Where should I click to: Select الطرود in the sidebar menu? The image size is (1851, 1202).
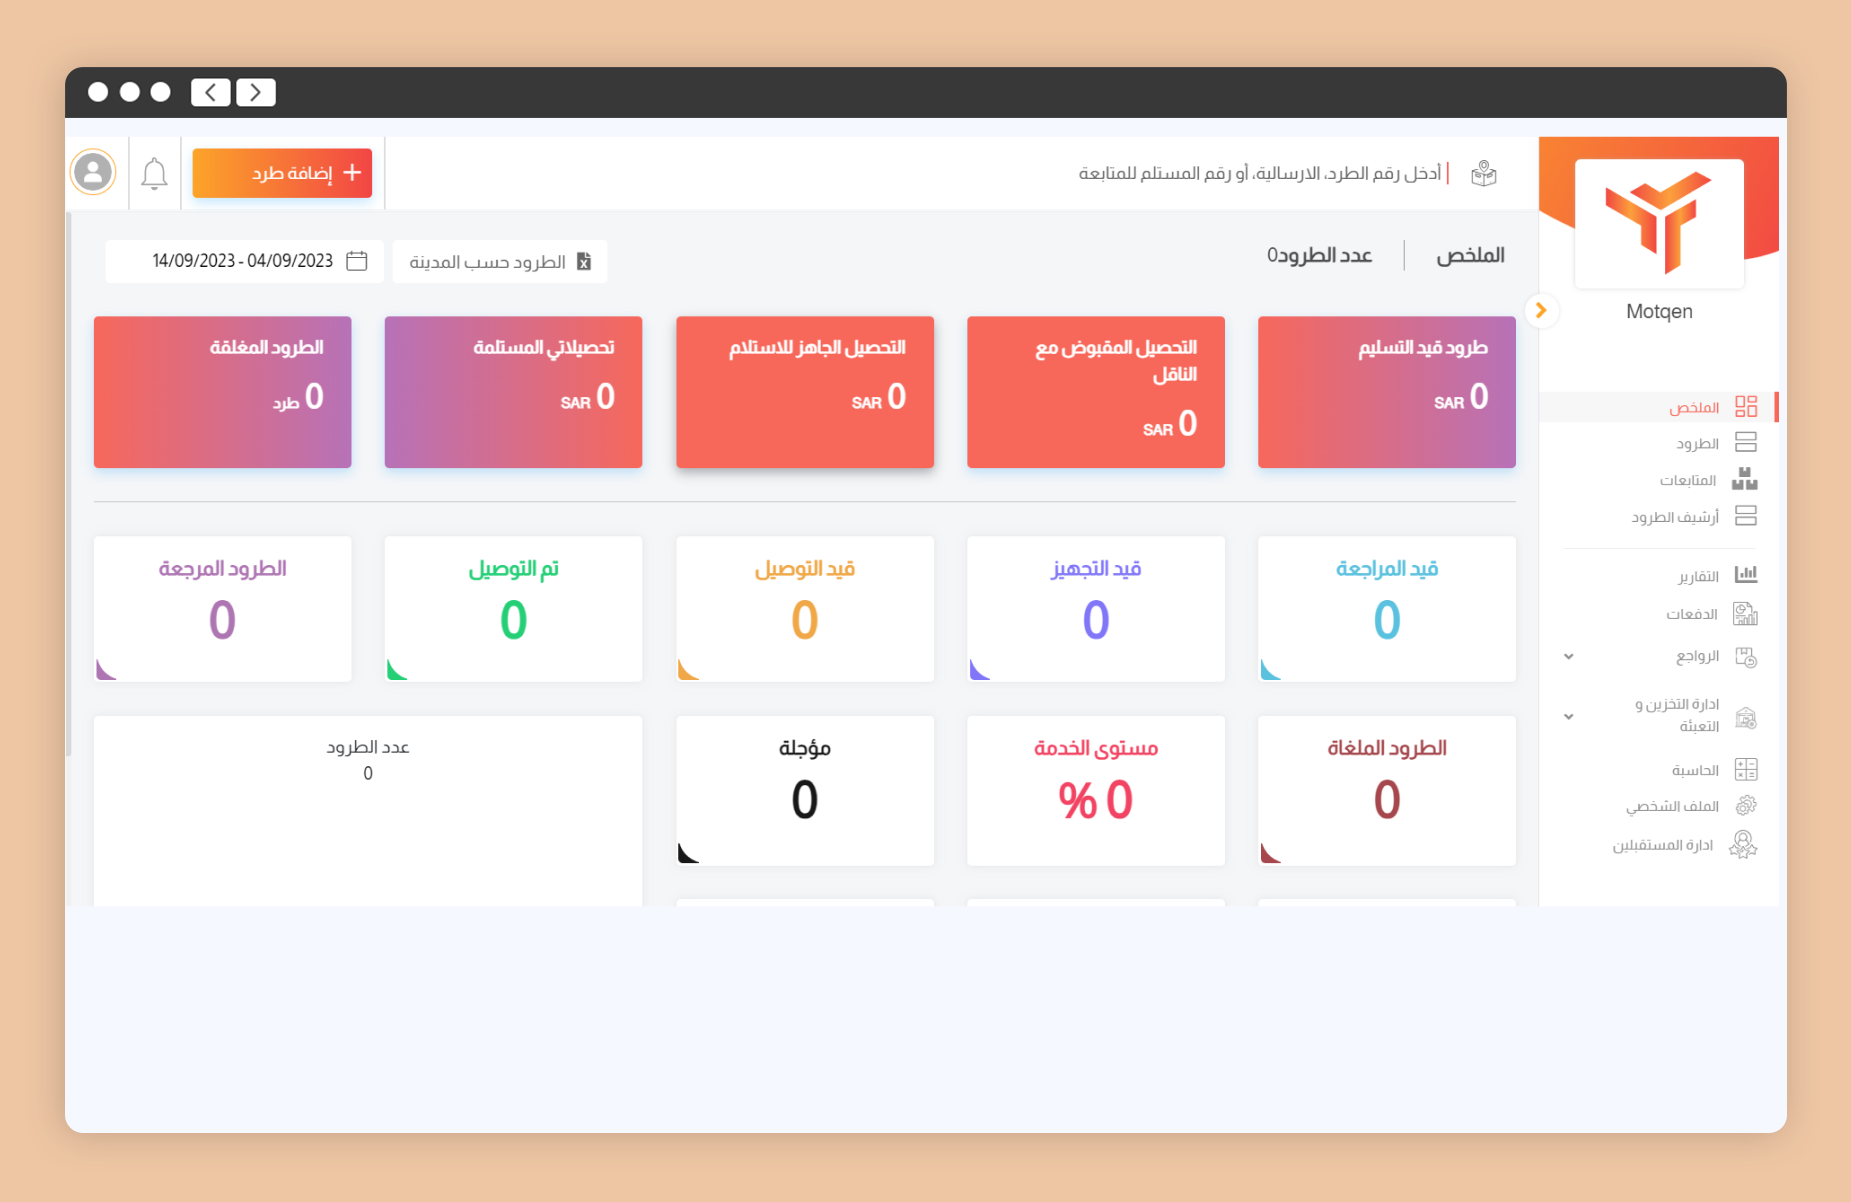(x=1697, y=443)
